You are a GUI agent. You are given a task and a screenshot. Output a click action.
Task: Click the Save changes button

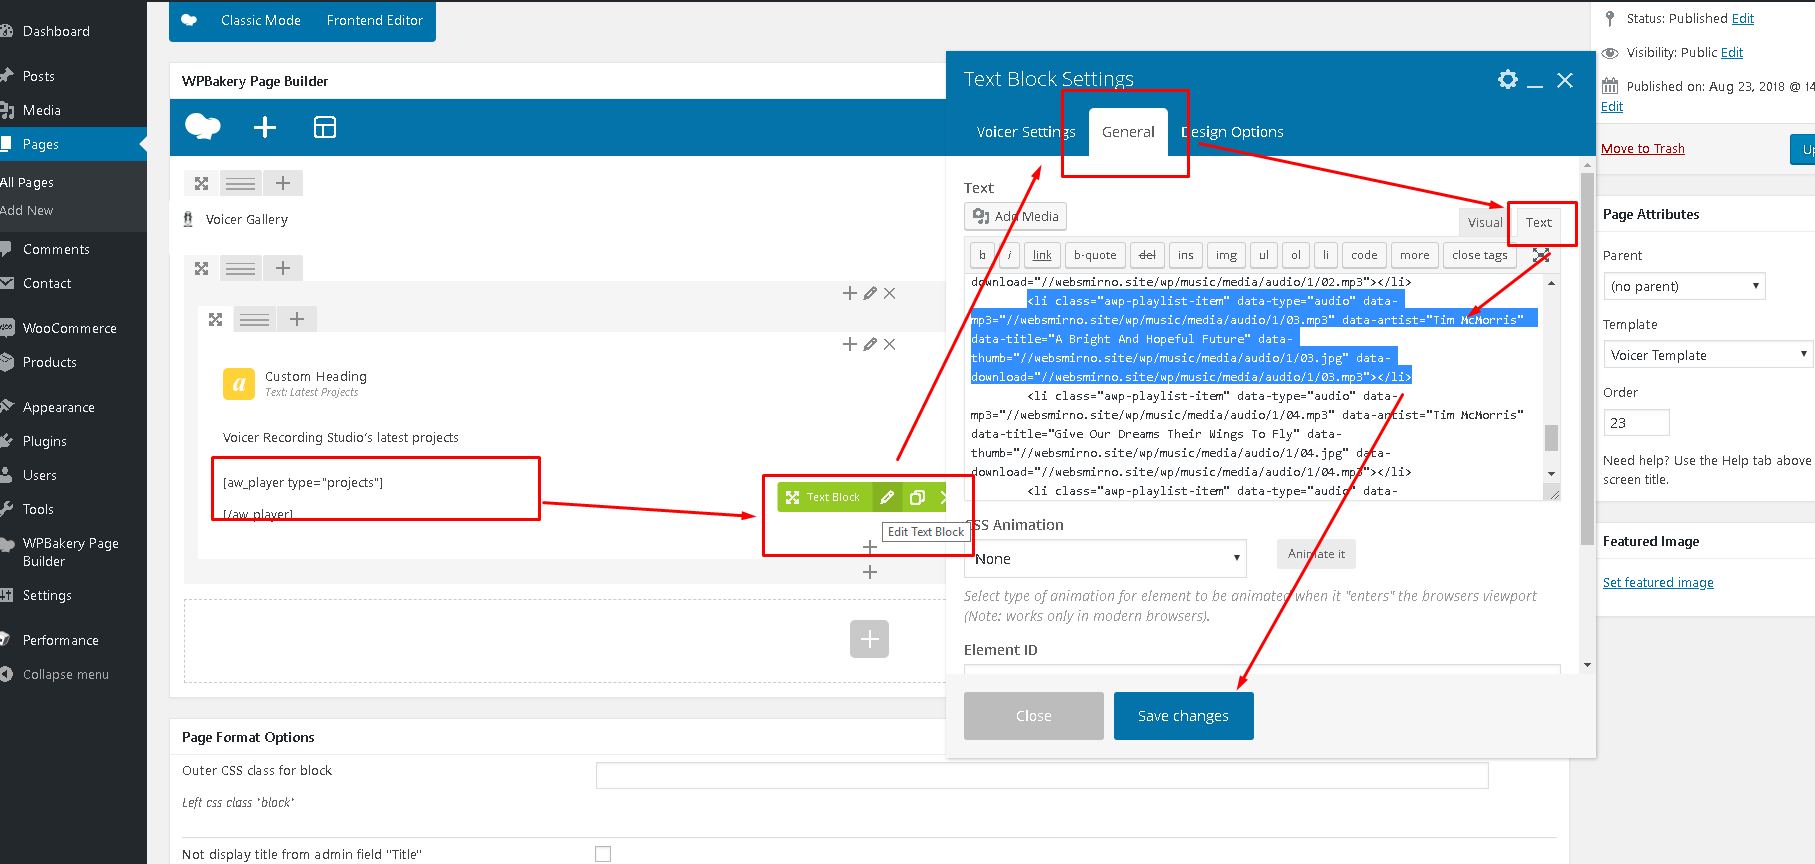(1183, 716)
